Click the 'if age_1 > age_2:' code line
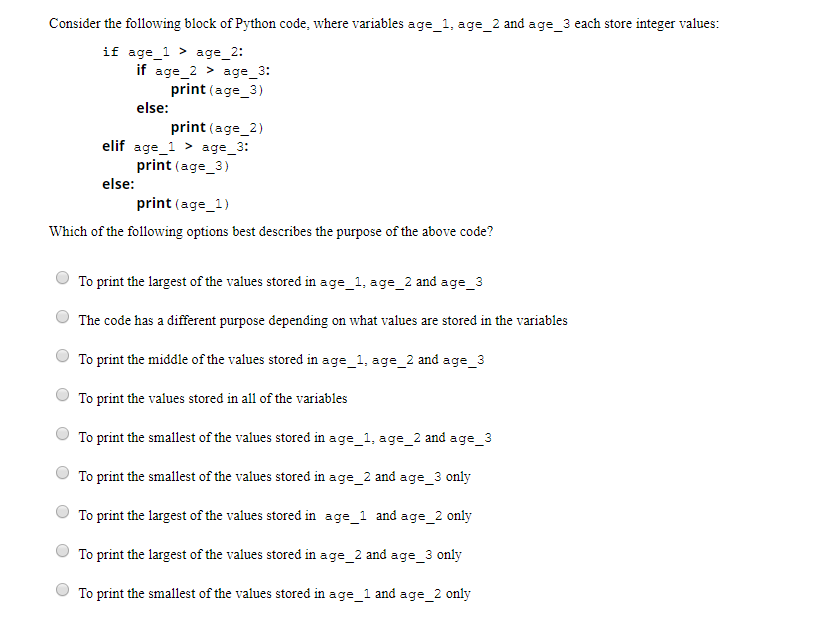833x623 pixels. [173, 52]
